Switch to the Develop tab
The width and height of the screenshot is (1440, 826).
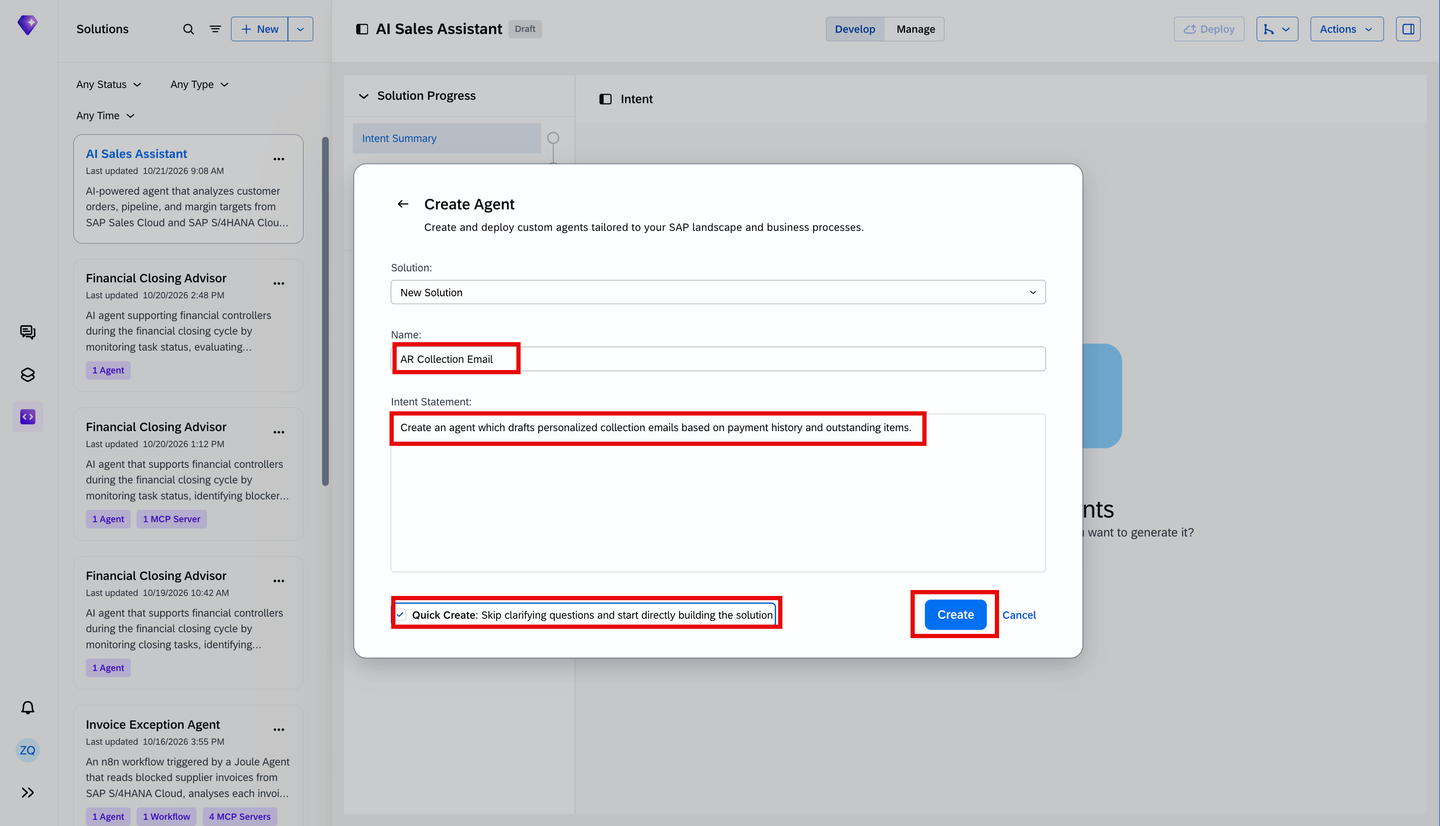coord(855,29)
